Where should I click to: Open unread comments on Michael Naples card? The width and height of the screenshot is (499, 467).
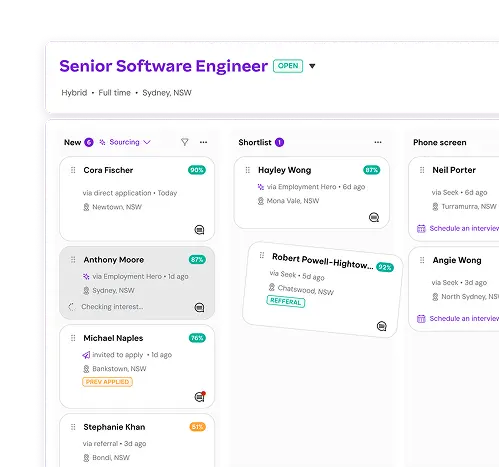(x=199, y=397)
